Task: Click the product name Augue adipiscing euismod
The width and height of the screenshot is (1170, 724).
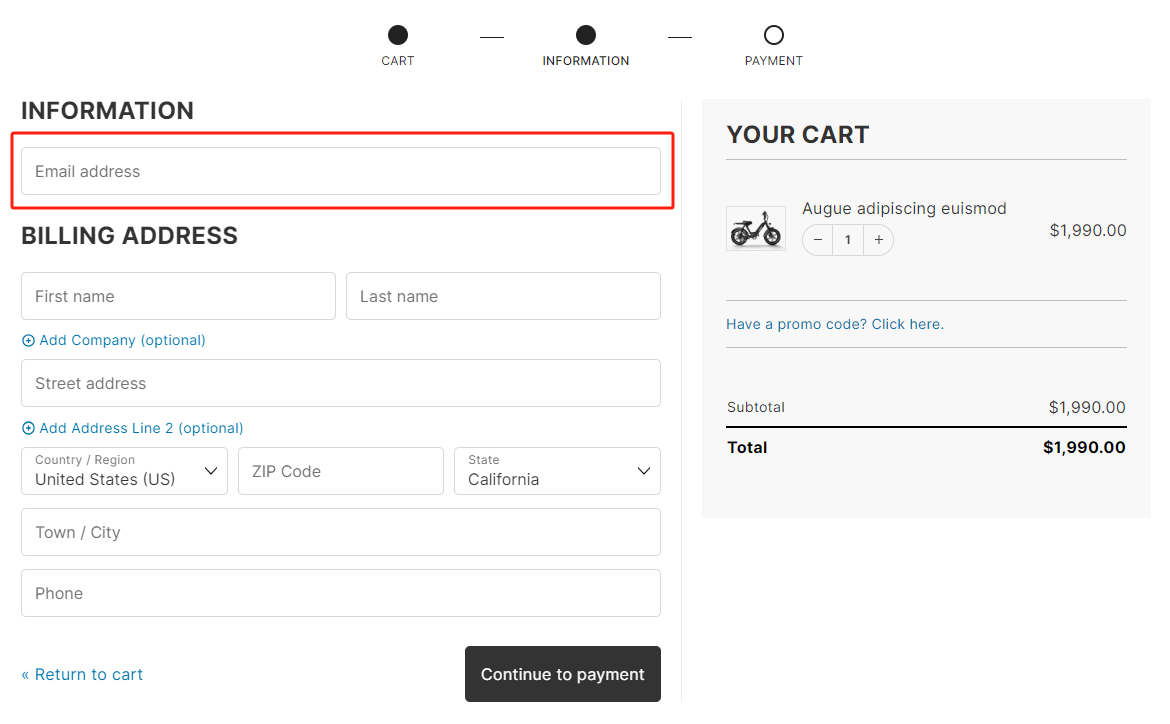Action: [904, 208]
